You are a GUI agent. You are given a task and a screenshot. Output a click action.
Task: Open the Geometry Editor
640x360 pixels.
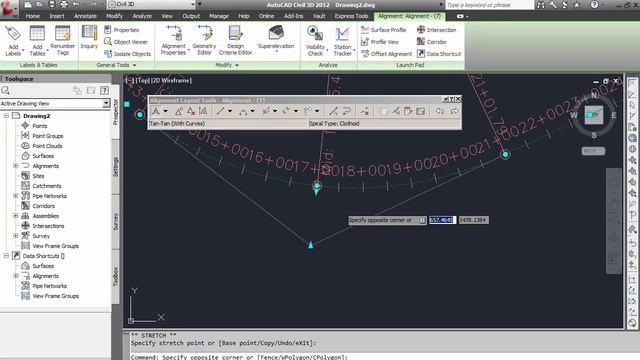tap(204, 40)
